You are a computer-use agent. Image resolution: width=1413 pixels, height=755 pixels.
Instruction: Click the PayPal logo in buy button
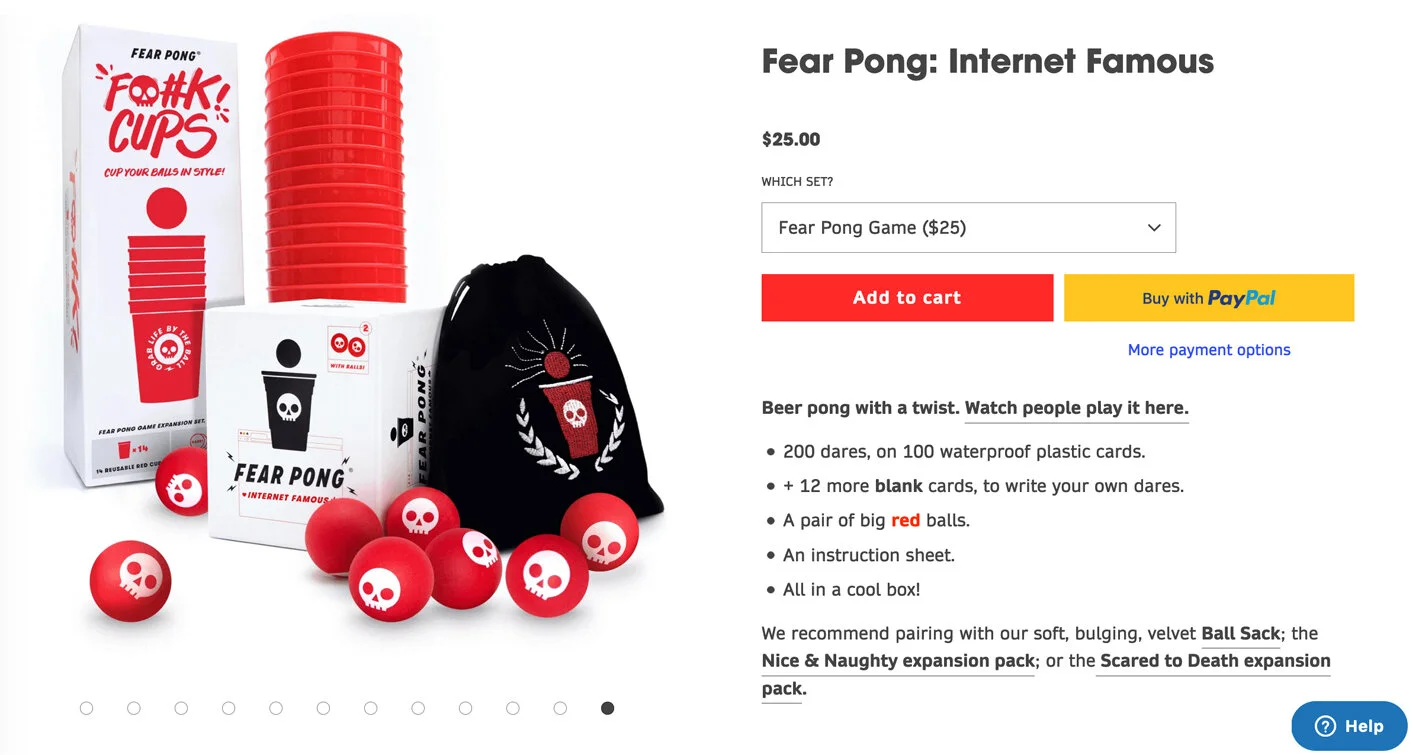(x=1242, y=298)
